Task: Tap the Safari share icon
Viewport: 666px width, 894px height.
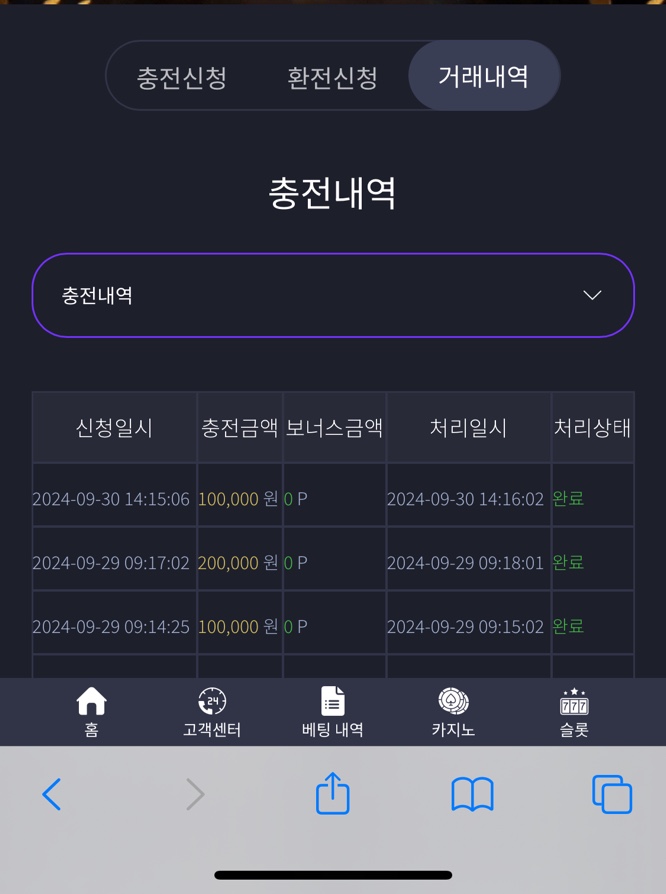Action: [333, 793]
